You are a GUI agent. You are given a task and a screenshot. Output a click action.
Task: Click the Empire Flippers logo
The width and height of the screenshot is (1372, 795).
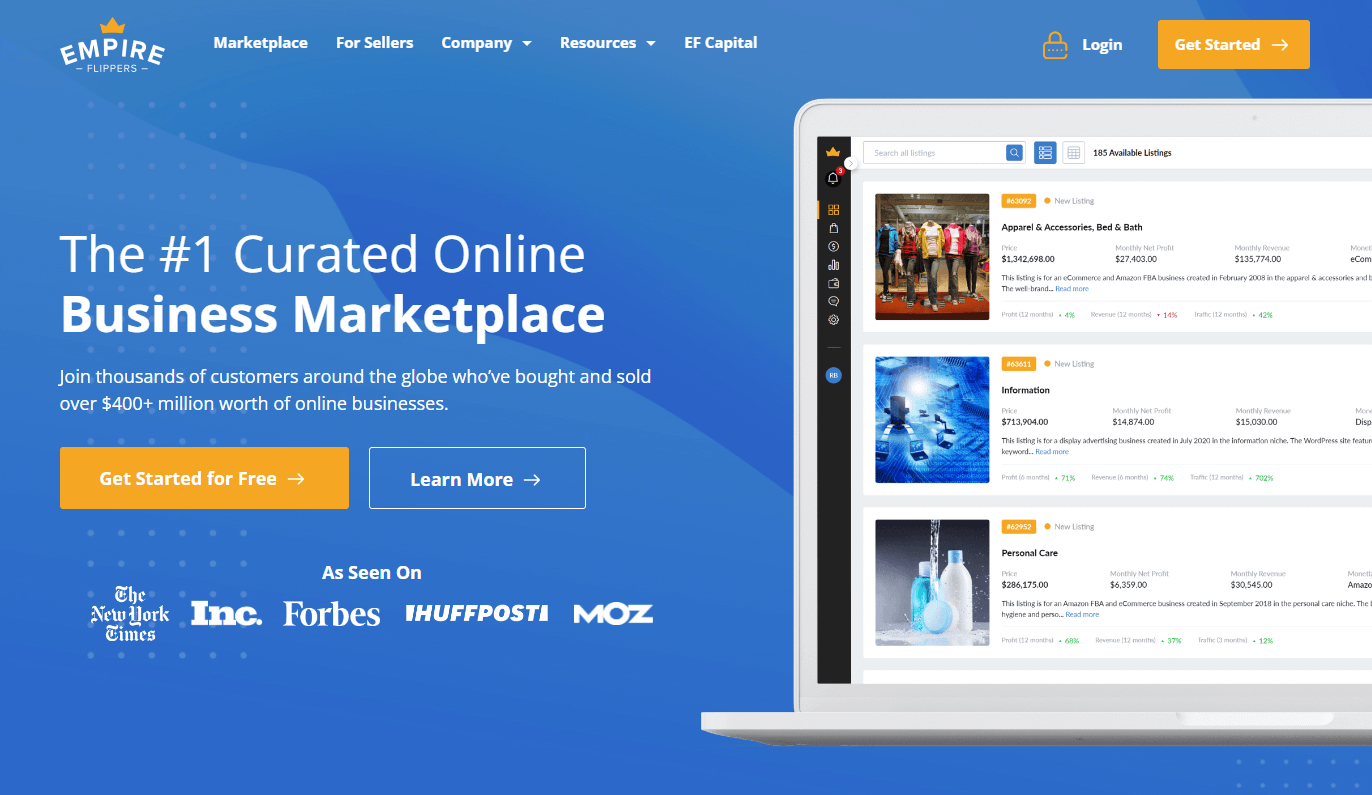tap(112, 45)
